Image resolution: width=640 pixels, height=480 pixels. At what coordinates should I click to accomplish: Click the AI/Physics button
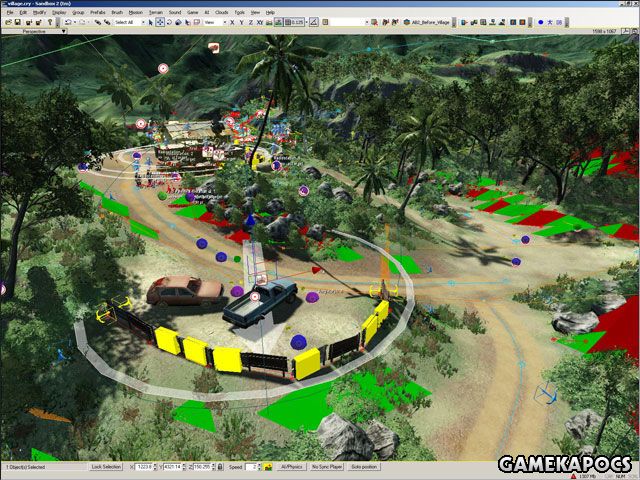pos(291,467)
